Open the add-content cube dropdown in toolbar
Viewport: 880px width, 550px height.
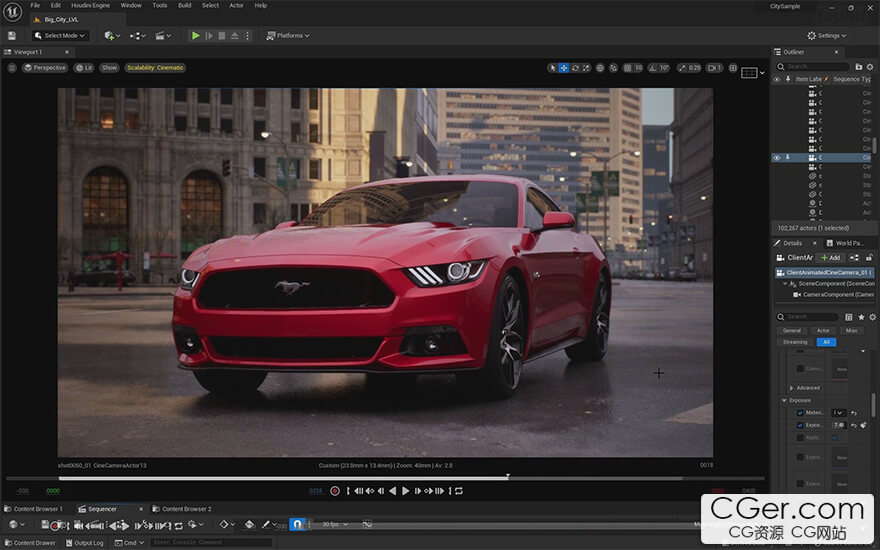click(x=112, y=35)
